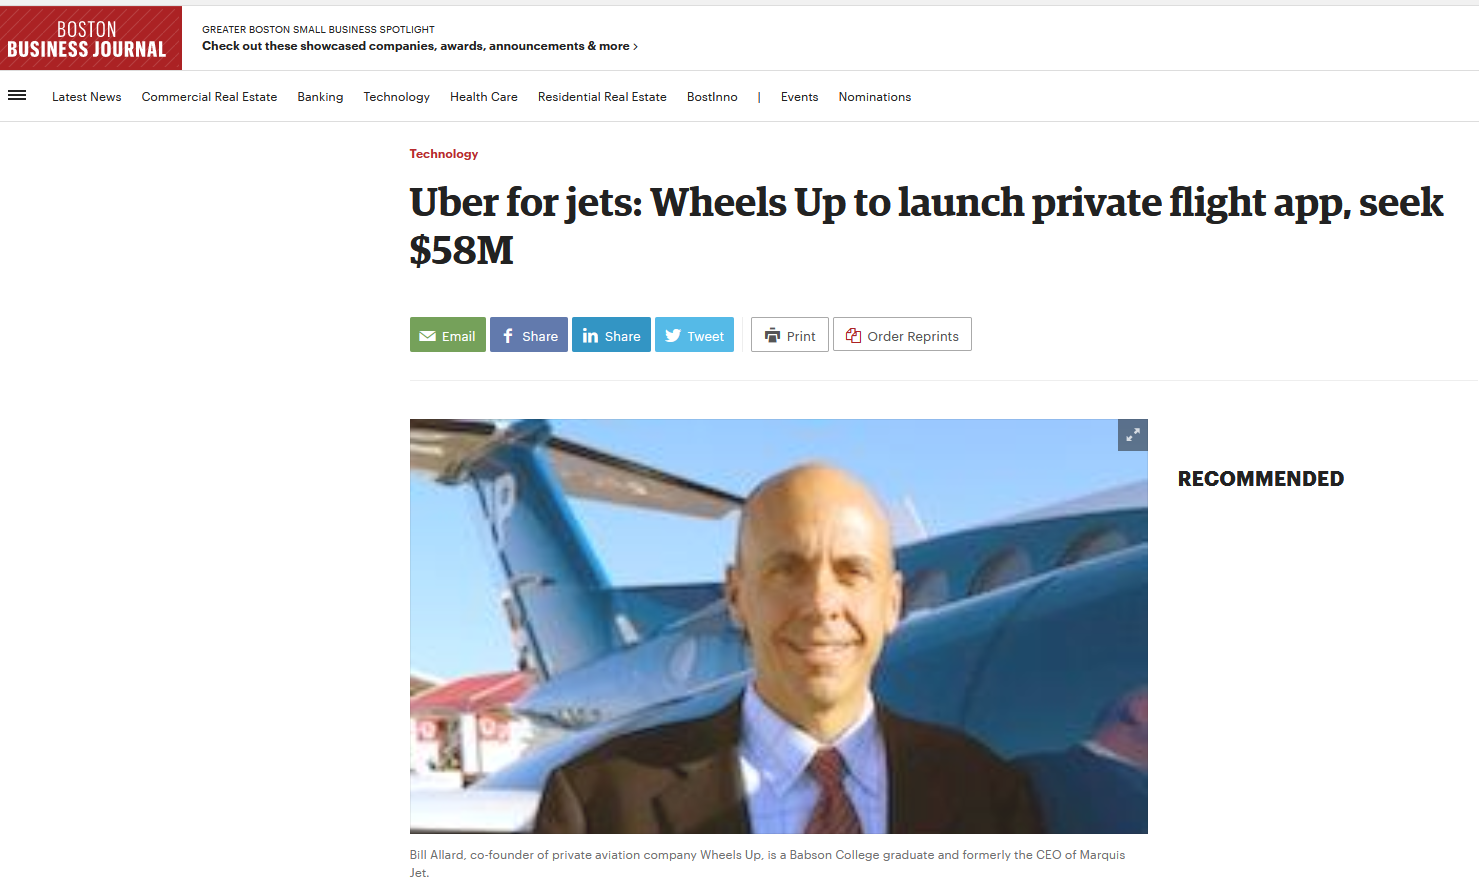Open the BostInno link
Image resolution: width=1479 pixels, height=895 pixels.
coord(712,97)
